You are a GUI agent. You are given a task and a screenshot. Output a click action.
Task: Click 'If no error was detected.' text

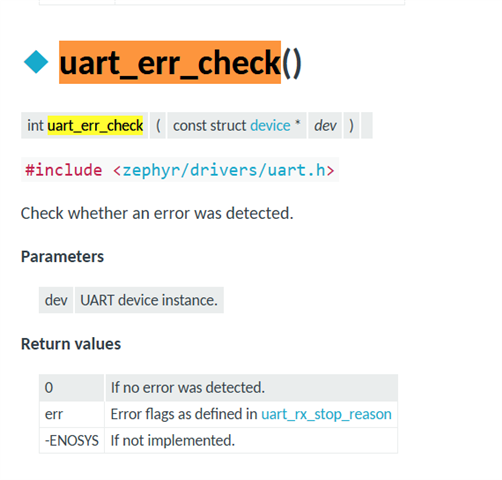tap(188, 388)
